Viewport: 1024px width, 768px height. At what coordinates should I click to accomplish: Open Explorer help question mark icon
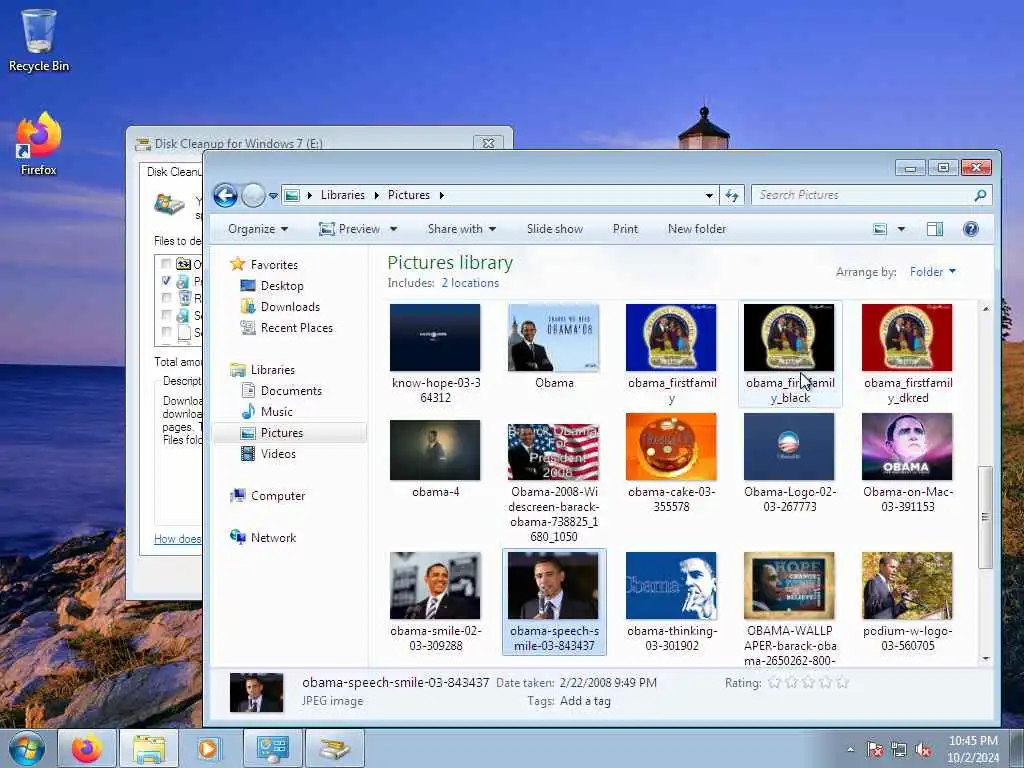[x=970, y=229]
